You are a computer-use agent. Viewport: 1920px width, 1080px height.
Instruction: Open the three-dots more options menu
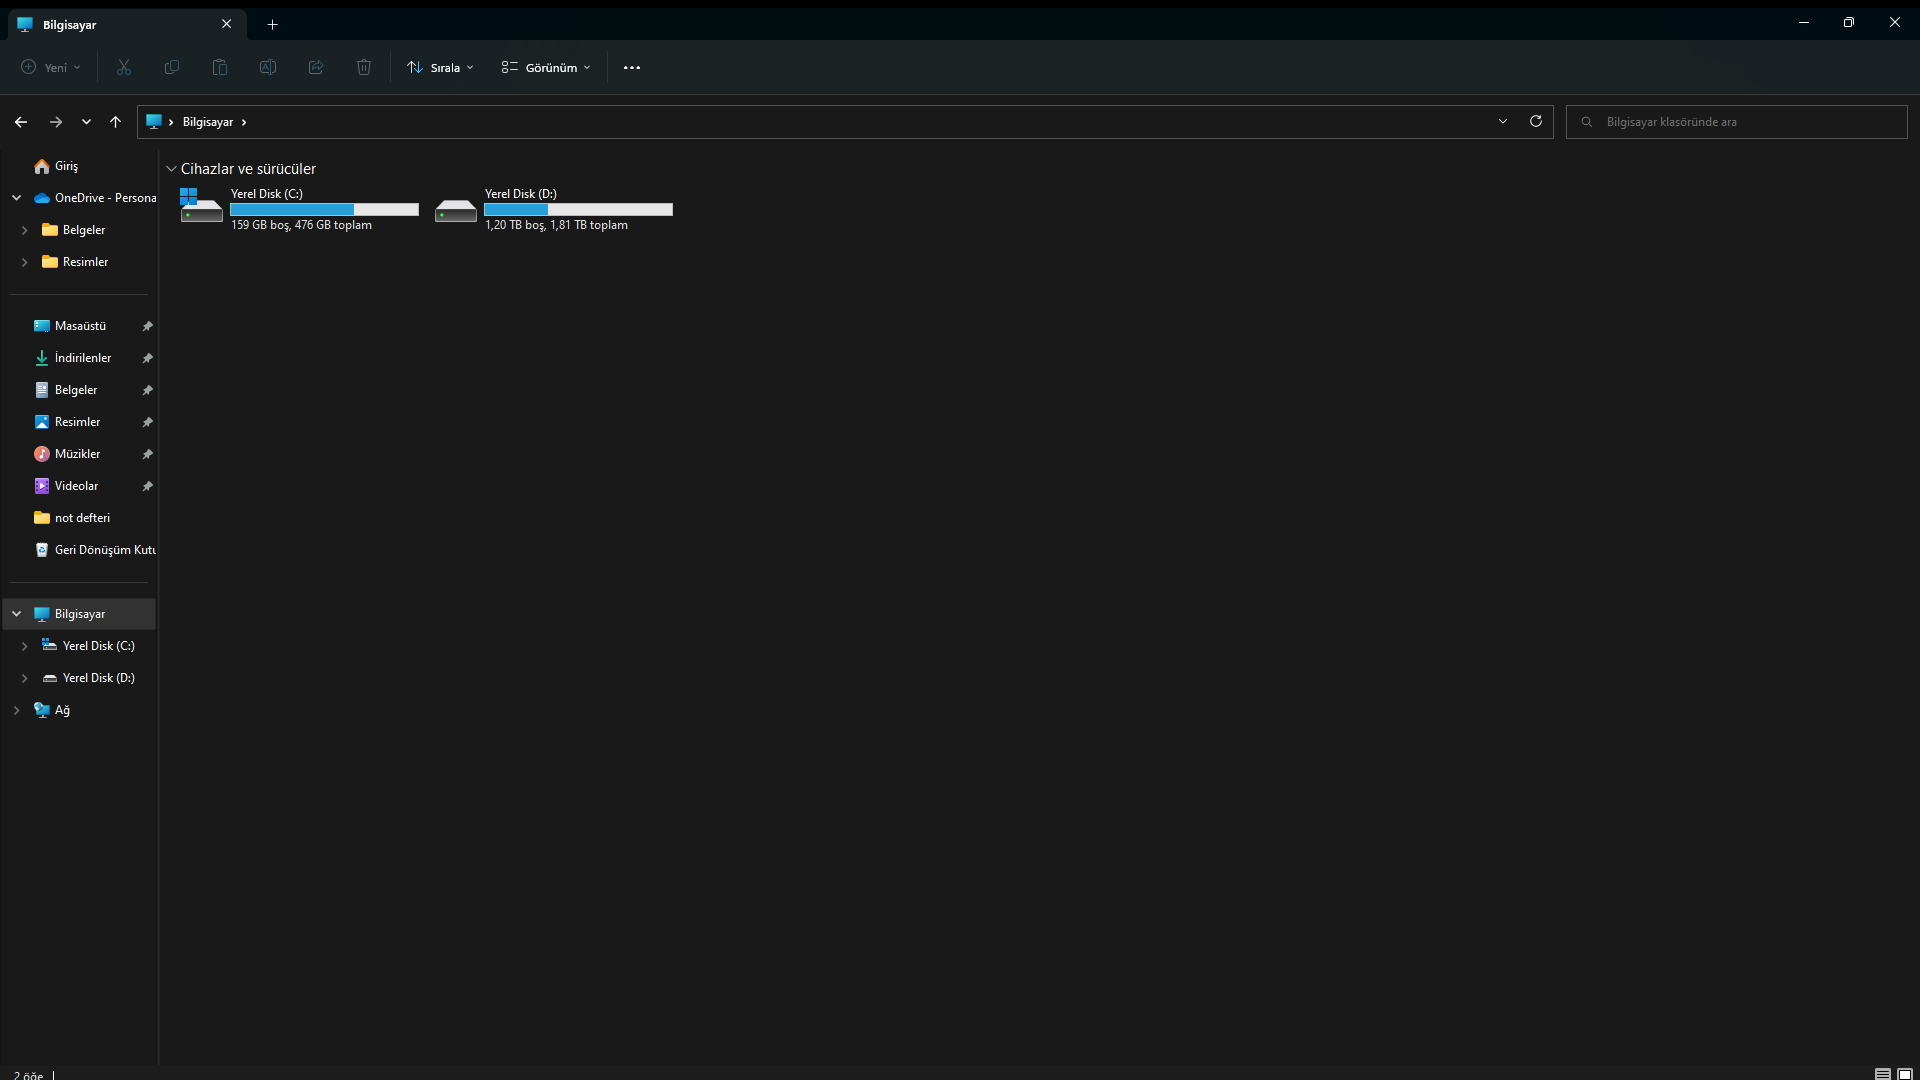(631, 67)
